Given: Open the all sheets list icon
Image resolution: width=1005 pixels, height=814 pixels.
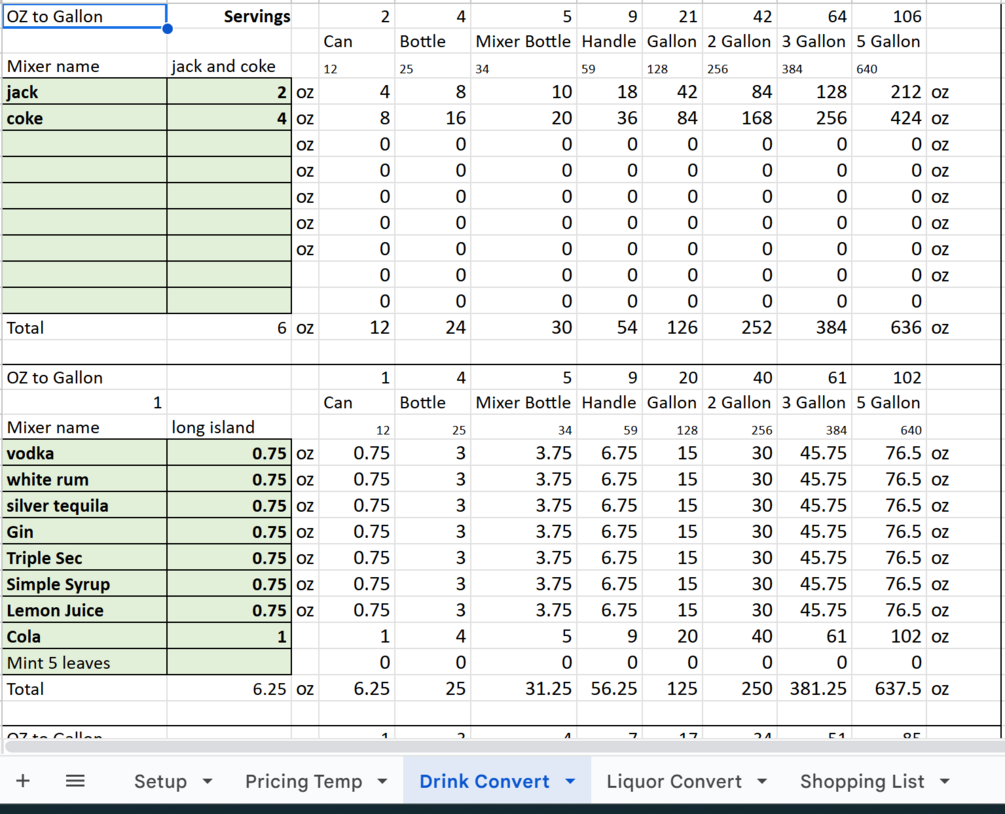Looking at the screenshot, I should pos(75,781).
